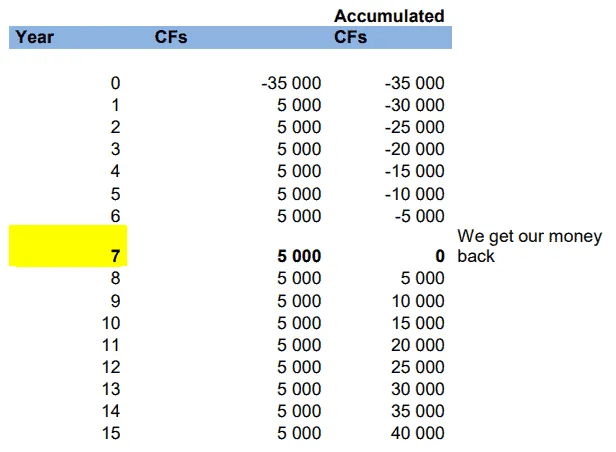Click the Year column header
Viewport: 616px width, 452px height.
(x=35, y=38)
